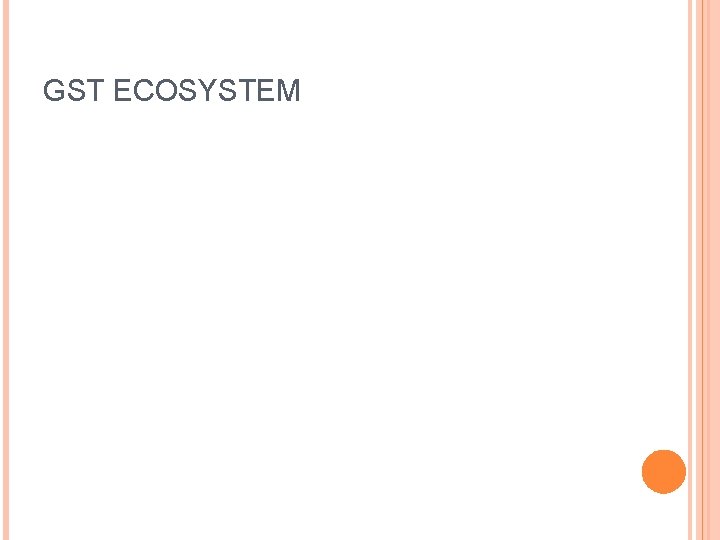Click the space between GST and ECOSYSTEM
The height and width of the screenshot is (540, 720).
tap(109, 90)
